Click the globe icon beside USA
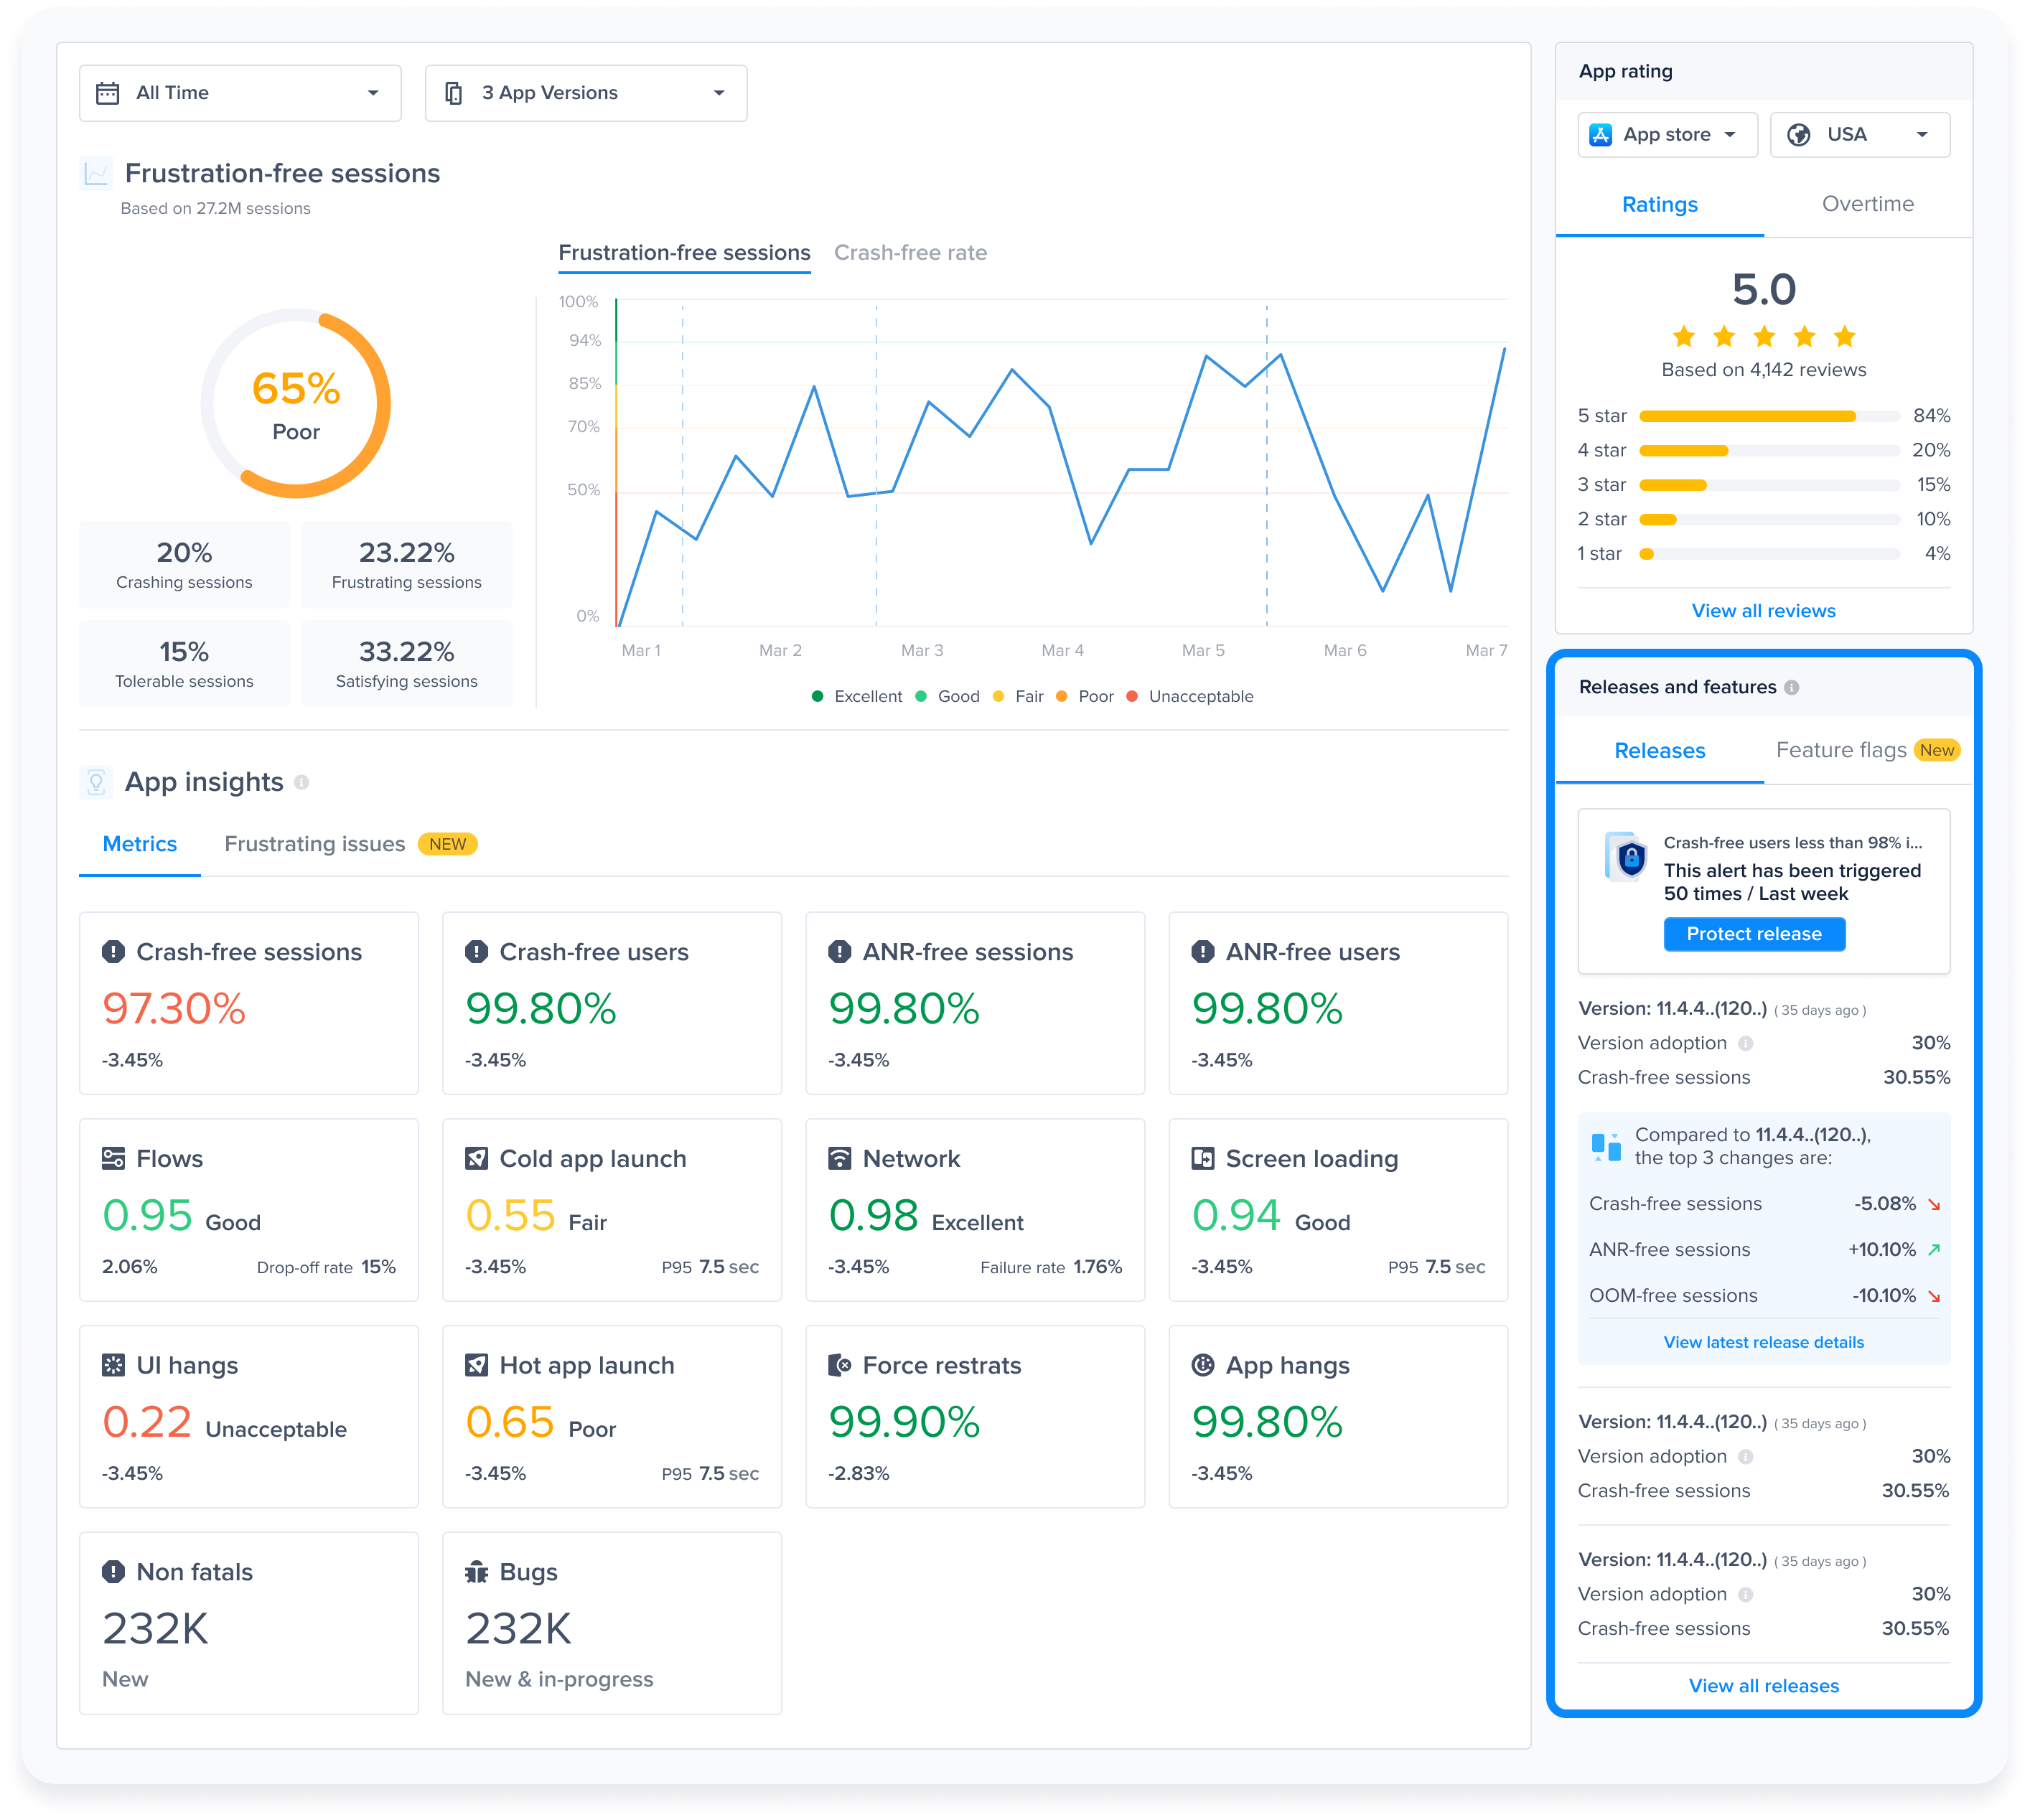The height and width of the screenshot is (1820, 2030). click(x=1798, y=134)
